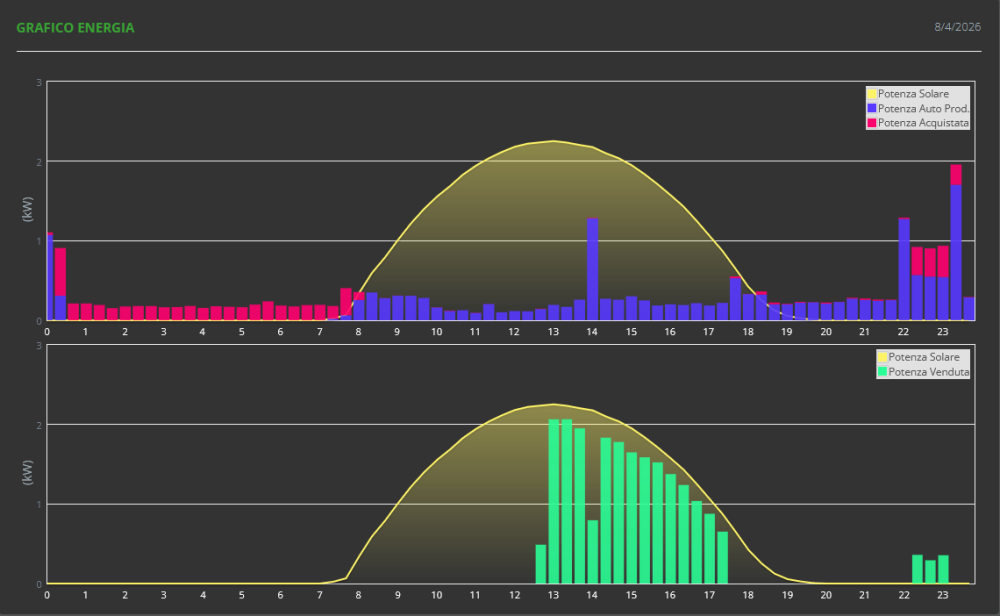Click the tall blue bar at hour 14
Image resolution: width=1000 pixels, height=616 pixels.
[593, 270]
